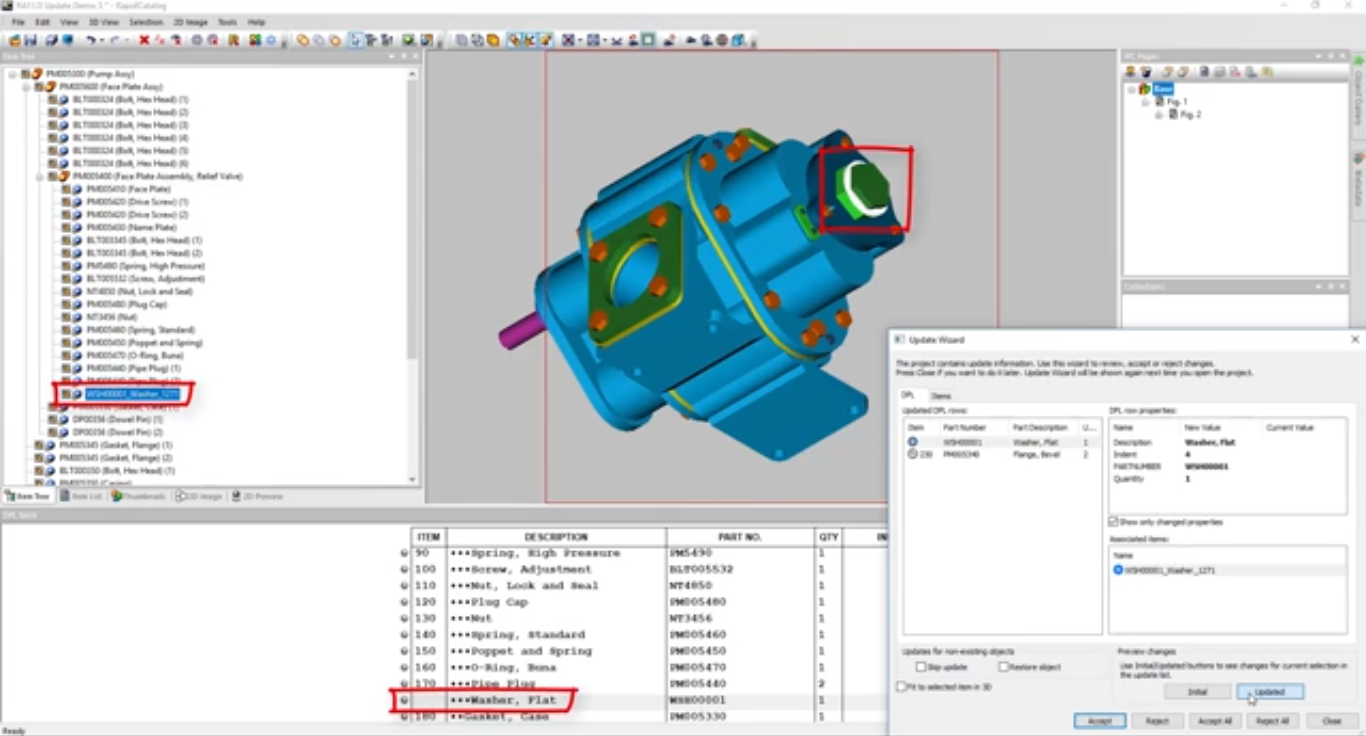Click blue icon next to WSH00001_Washer_1271 in Associated items
Viewport: 1366px width, 736px height.
1118,570
